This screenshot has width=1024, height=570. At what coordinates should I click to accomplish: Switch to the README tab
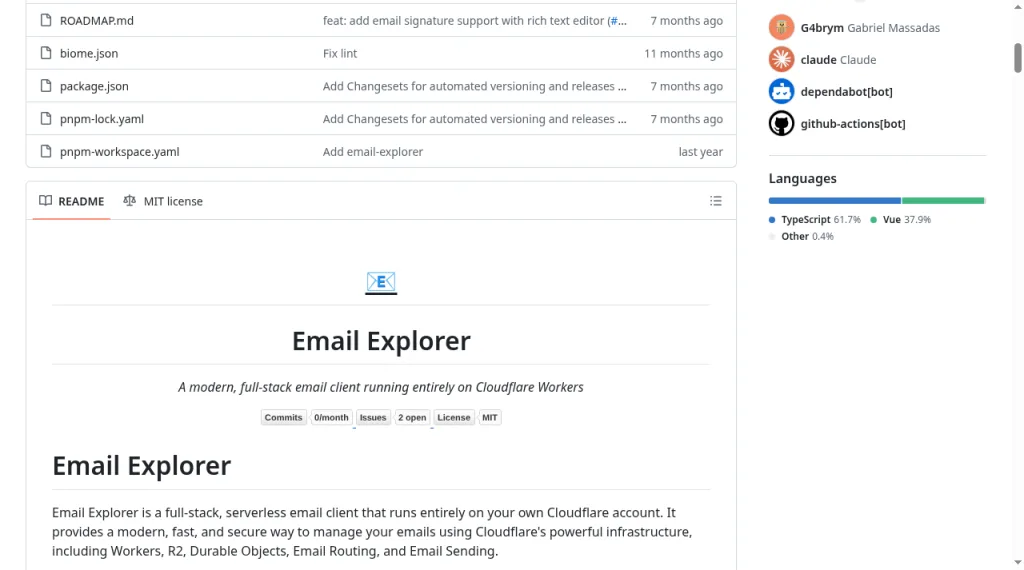coord(71,201)
